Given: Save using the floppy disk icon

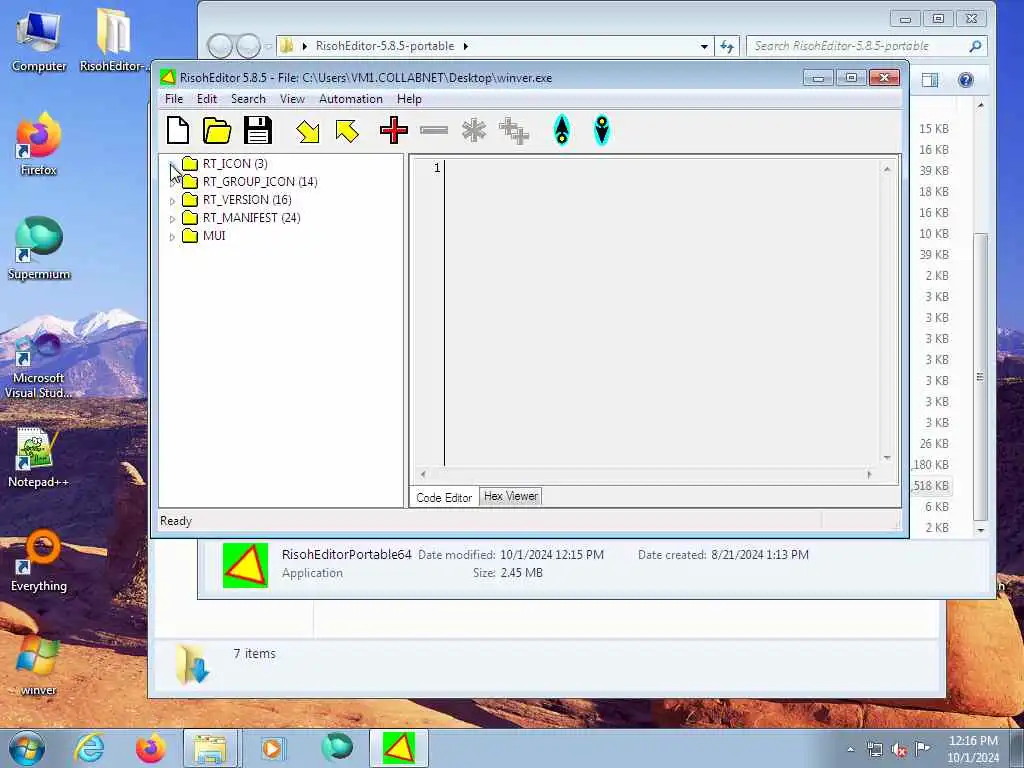Looking at the screenshot, I should (257, 130).
